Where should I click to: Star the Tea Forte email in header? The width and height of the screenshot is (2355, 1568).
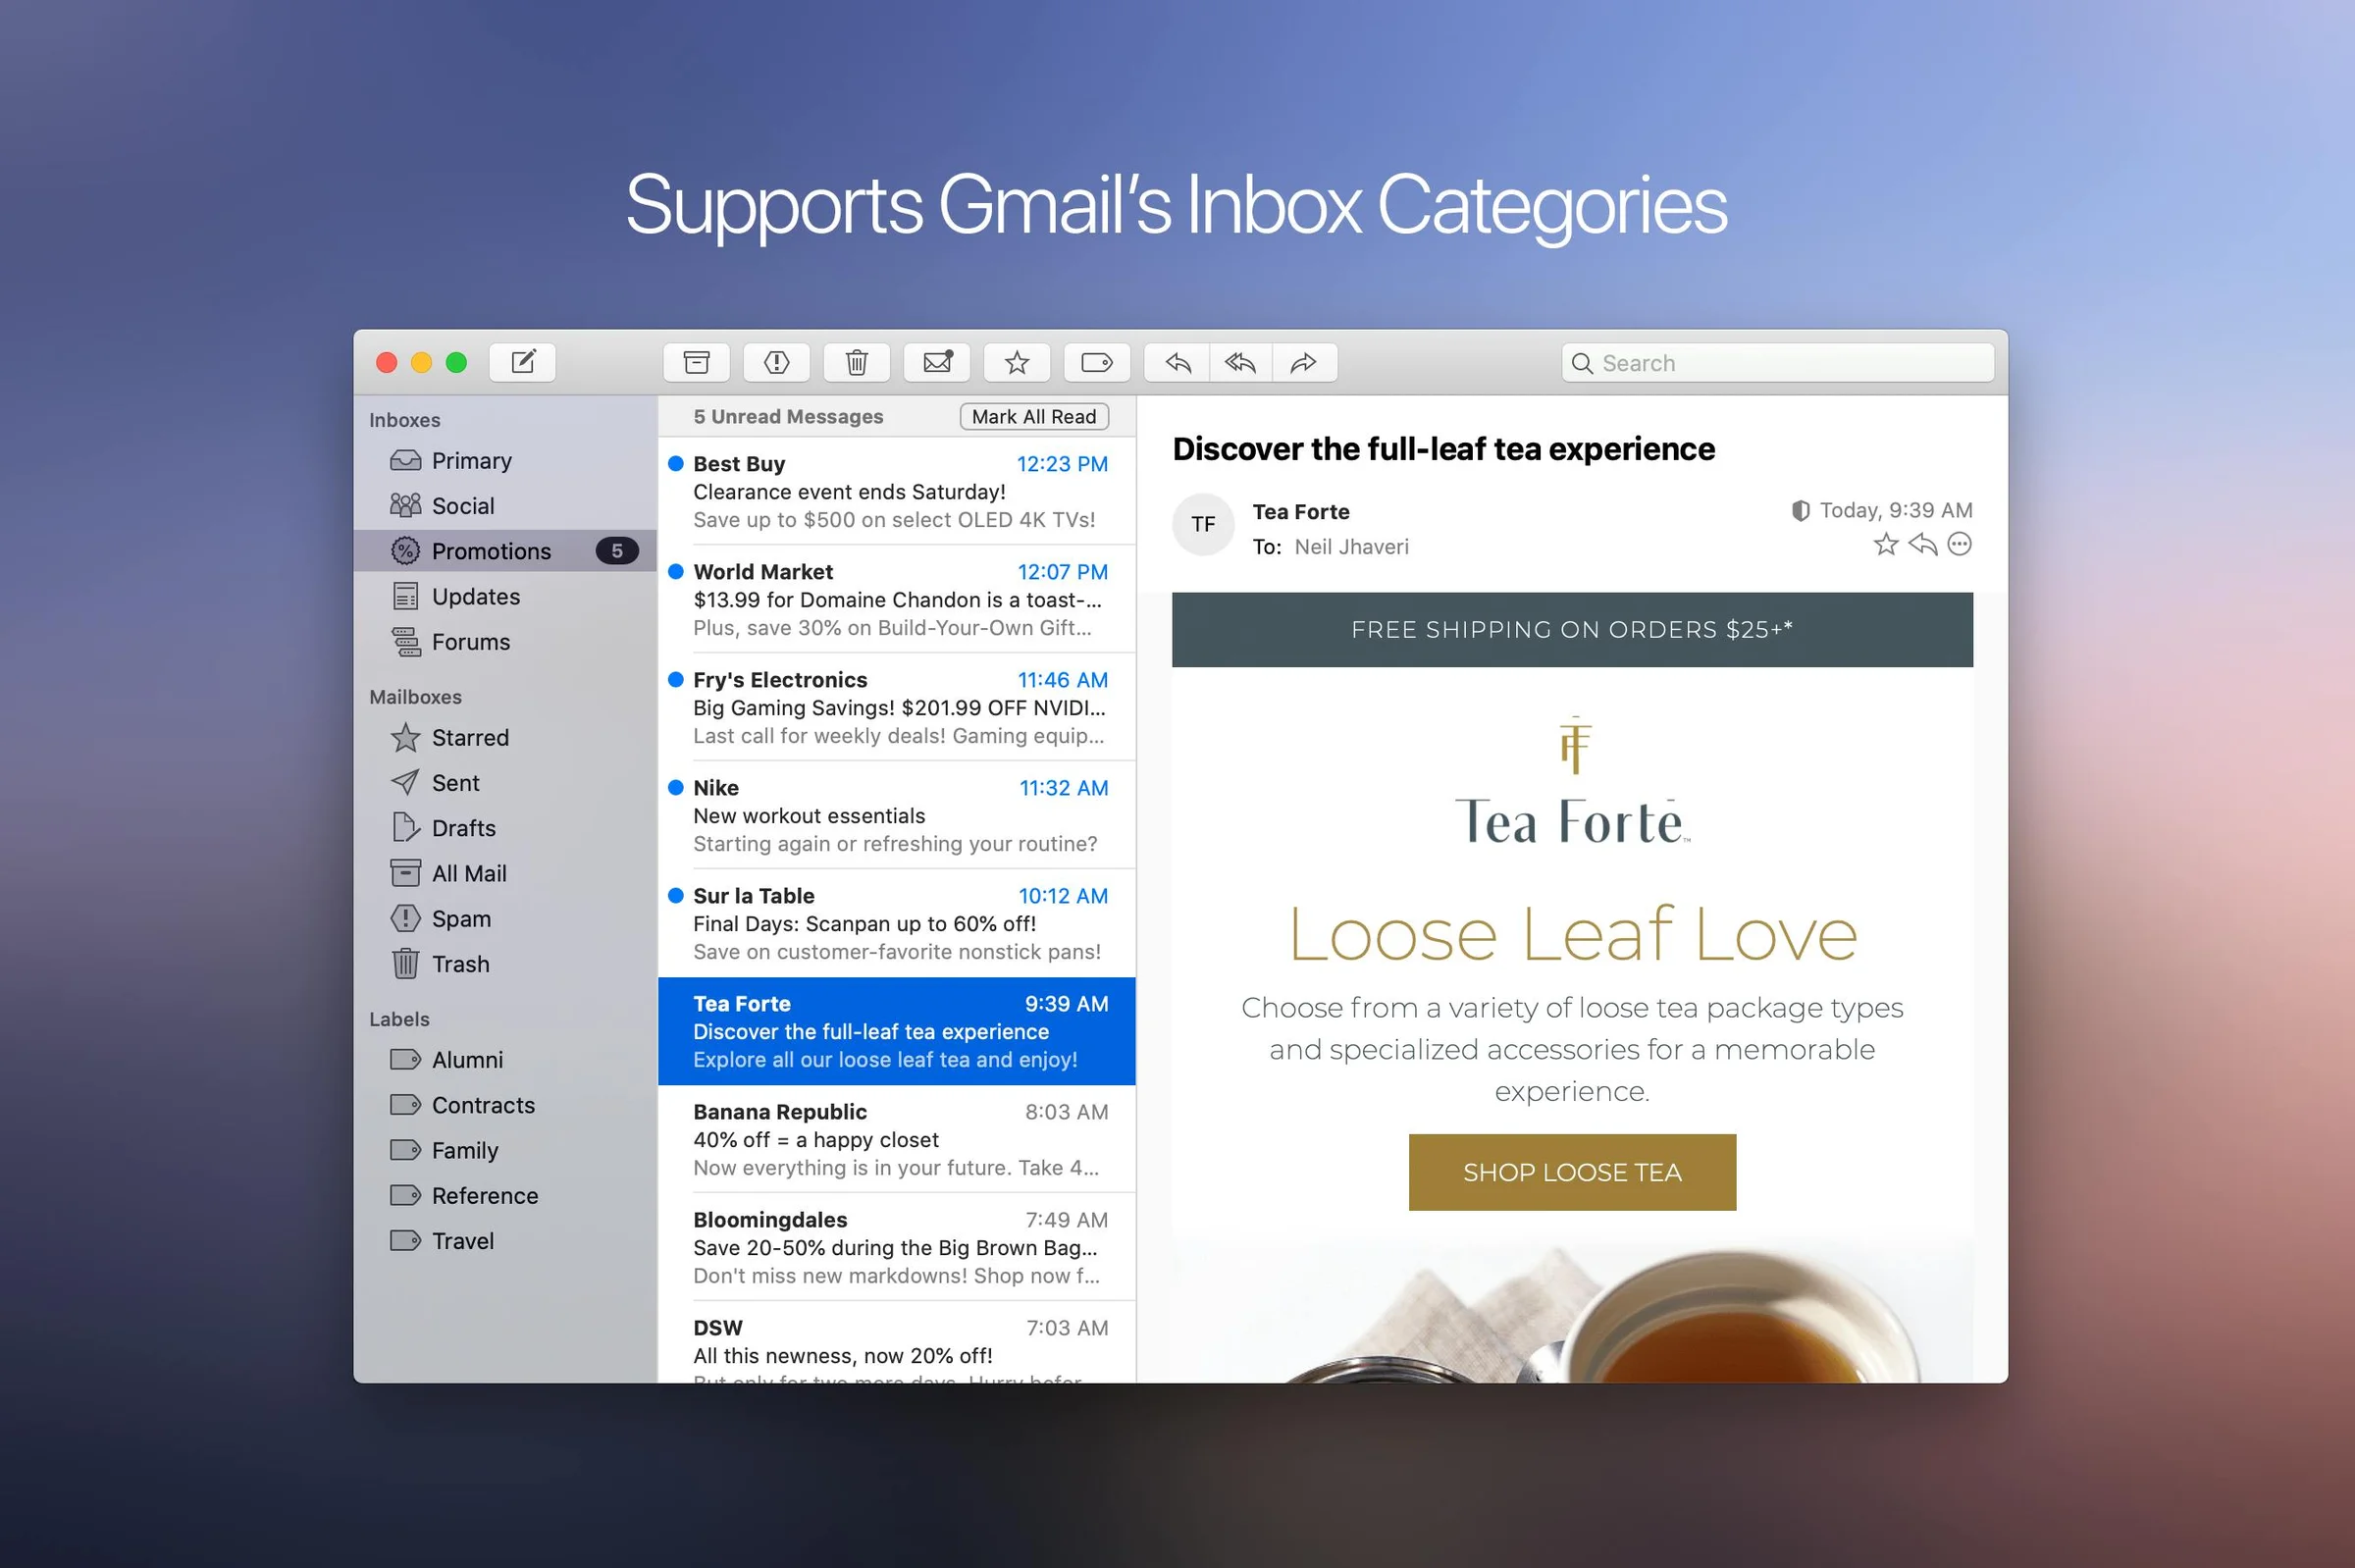click(1885, 545)
